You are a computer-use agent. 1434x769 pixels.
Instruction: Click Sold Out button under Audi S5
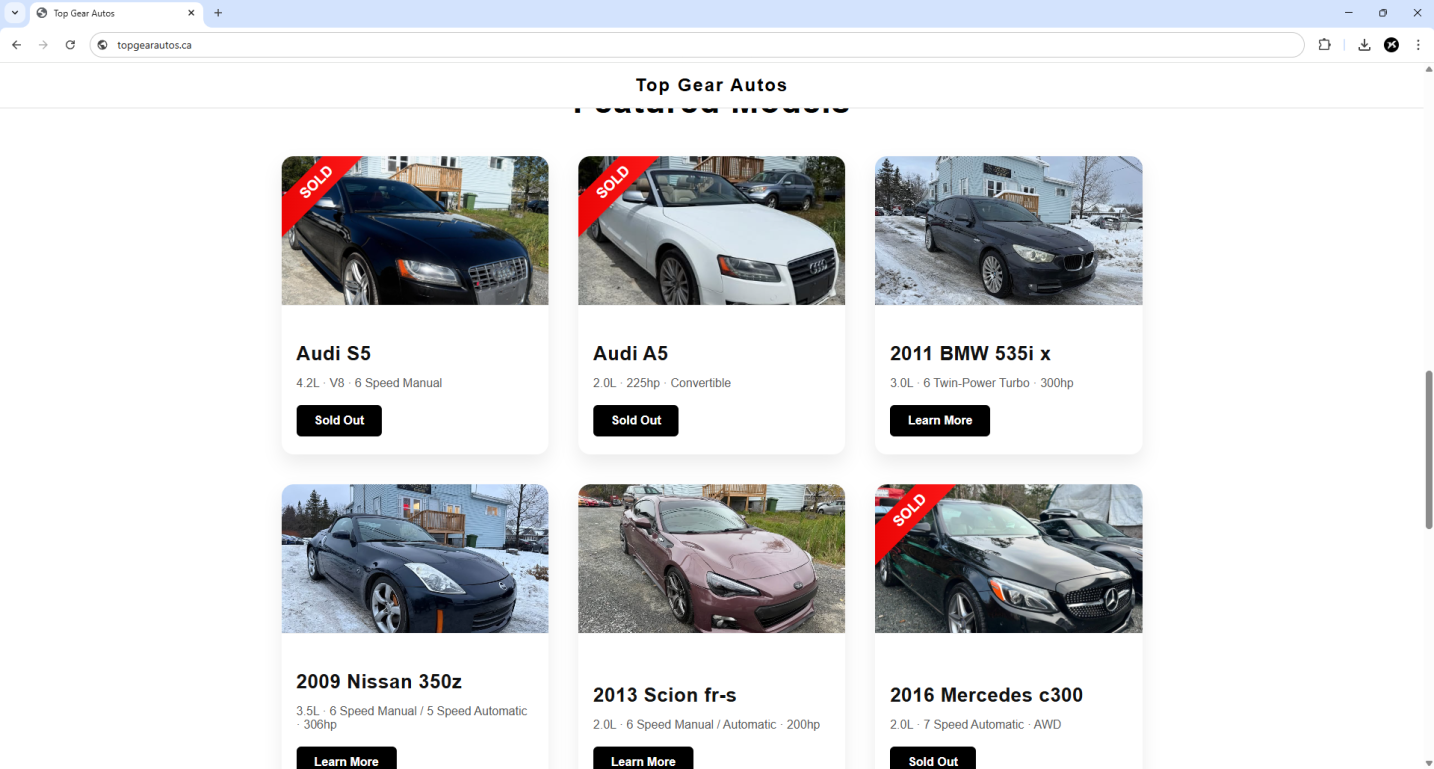(339, 421)
